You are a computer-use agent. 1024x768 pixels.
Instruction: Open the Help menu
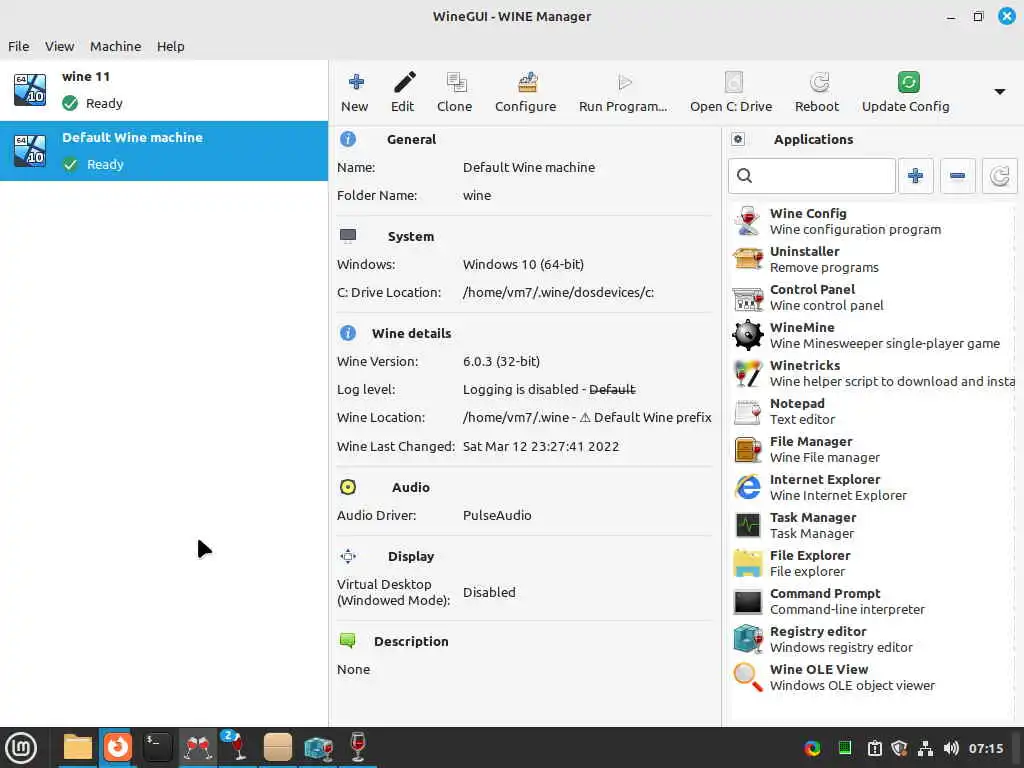[x=170, y=46]
